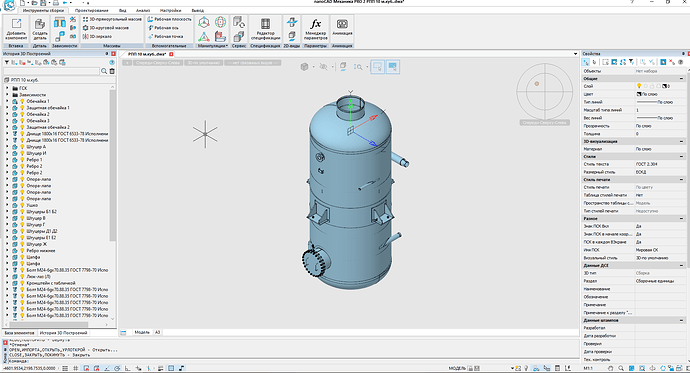This screenshot has width=690, height=373.
Task: Toggle visibility bulb of Обечайка 1
Action: pyautogui.click(x=22, y=101)
